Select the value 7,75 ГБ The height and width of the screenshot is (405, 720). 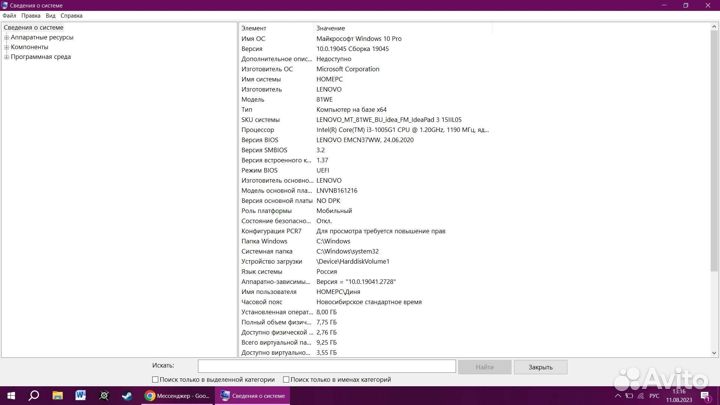click(326, 322)
